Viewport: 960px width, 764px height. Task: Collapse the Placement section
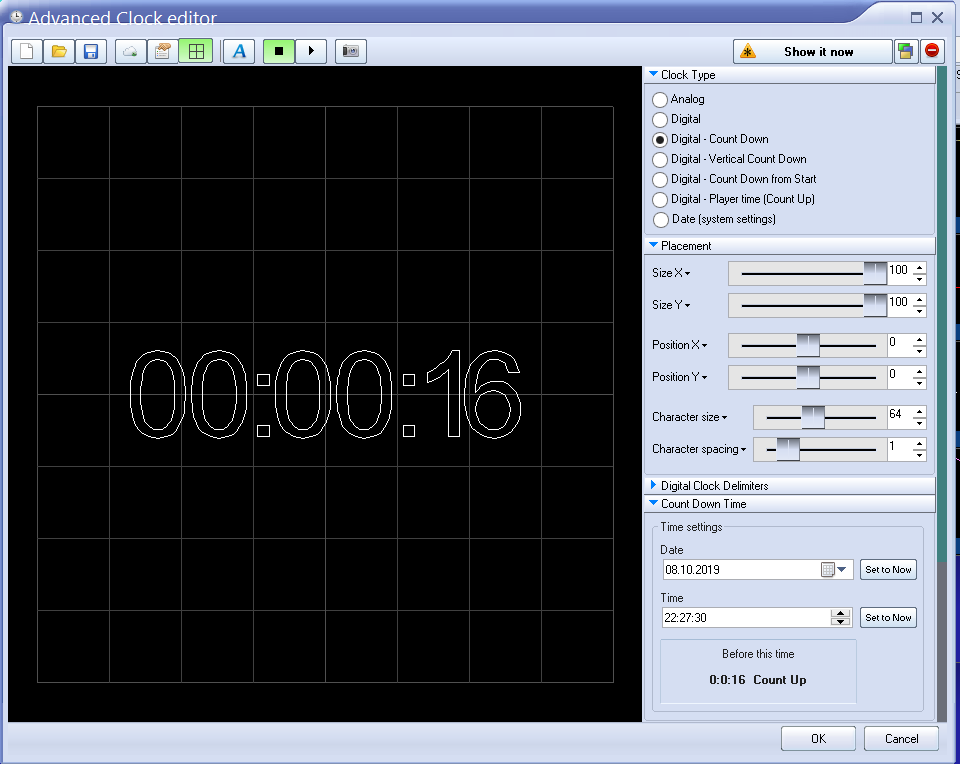coord(686,246)
